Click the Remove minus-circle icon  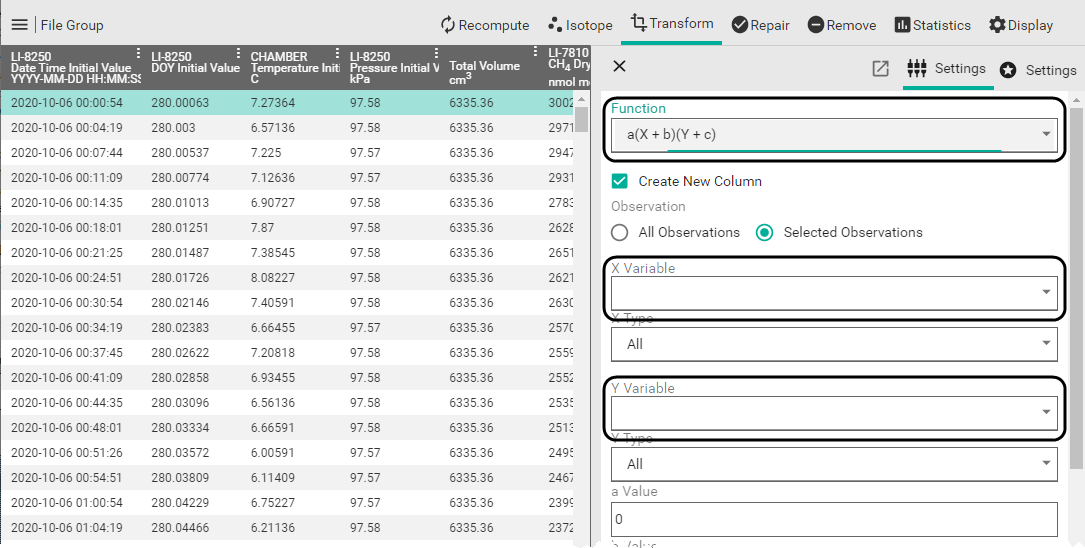[816, 25]
